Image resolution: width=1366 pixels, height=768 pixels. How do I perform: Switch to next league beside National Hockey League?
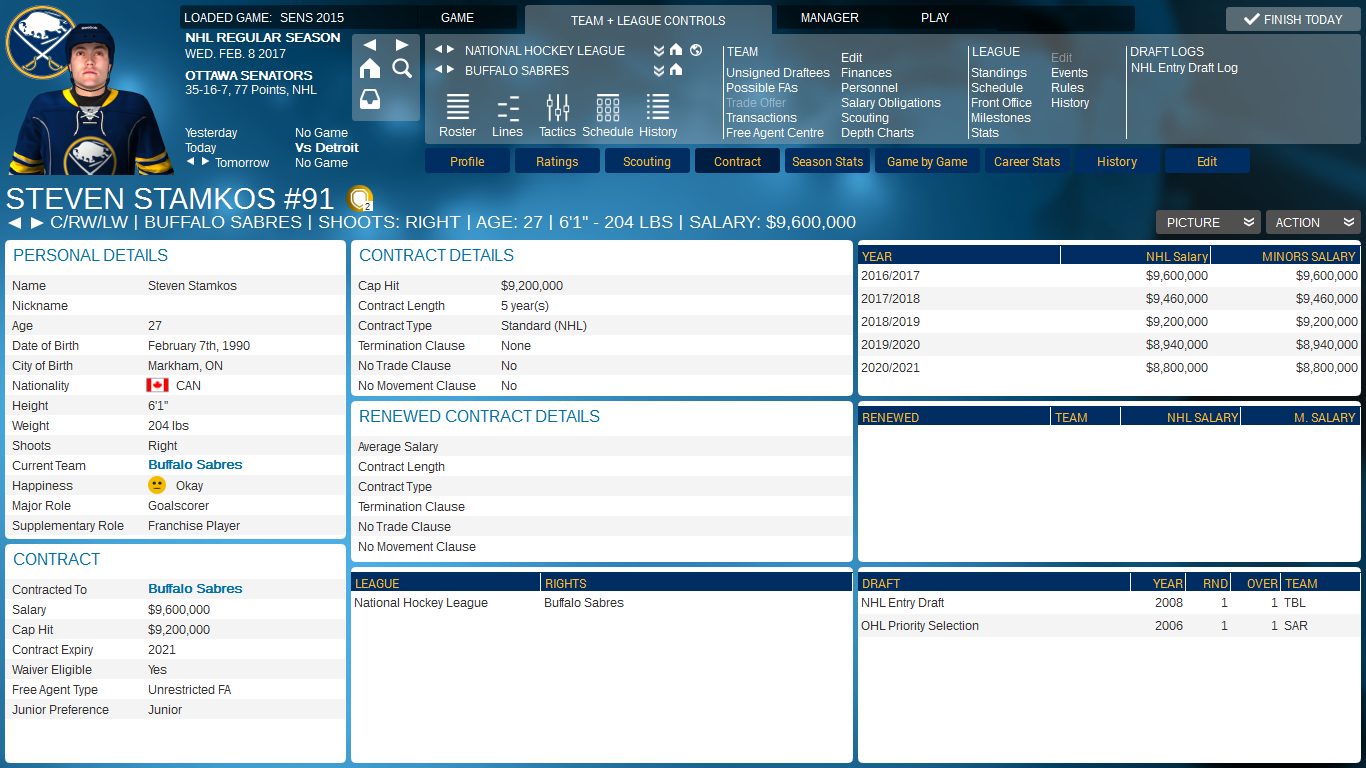pos(451,50)
